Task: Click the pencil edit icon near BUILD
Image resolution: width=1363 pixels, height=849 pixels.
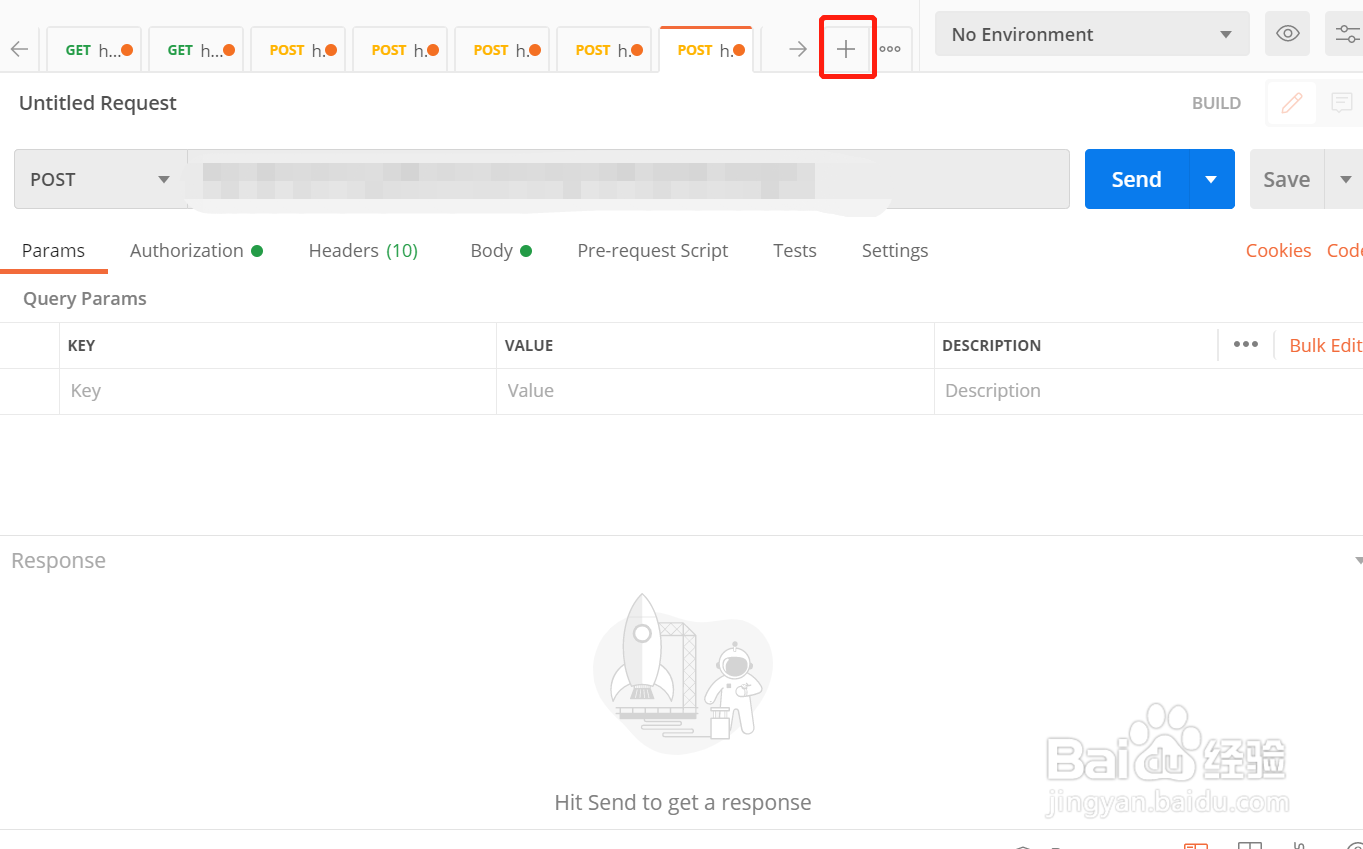Action: coord(1292,103)
